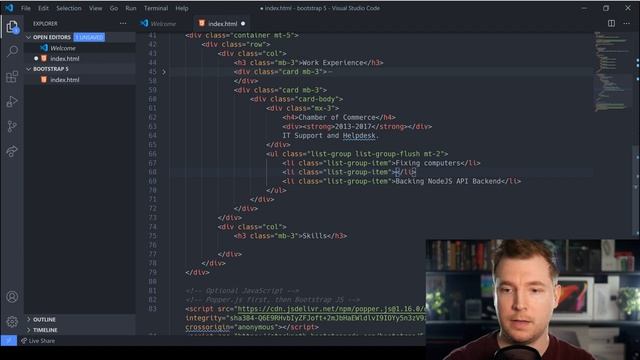Click the Live Share status bar item

point(38,340)
